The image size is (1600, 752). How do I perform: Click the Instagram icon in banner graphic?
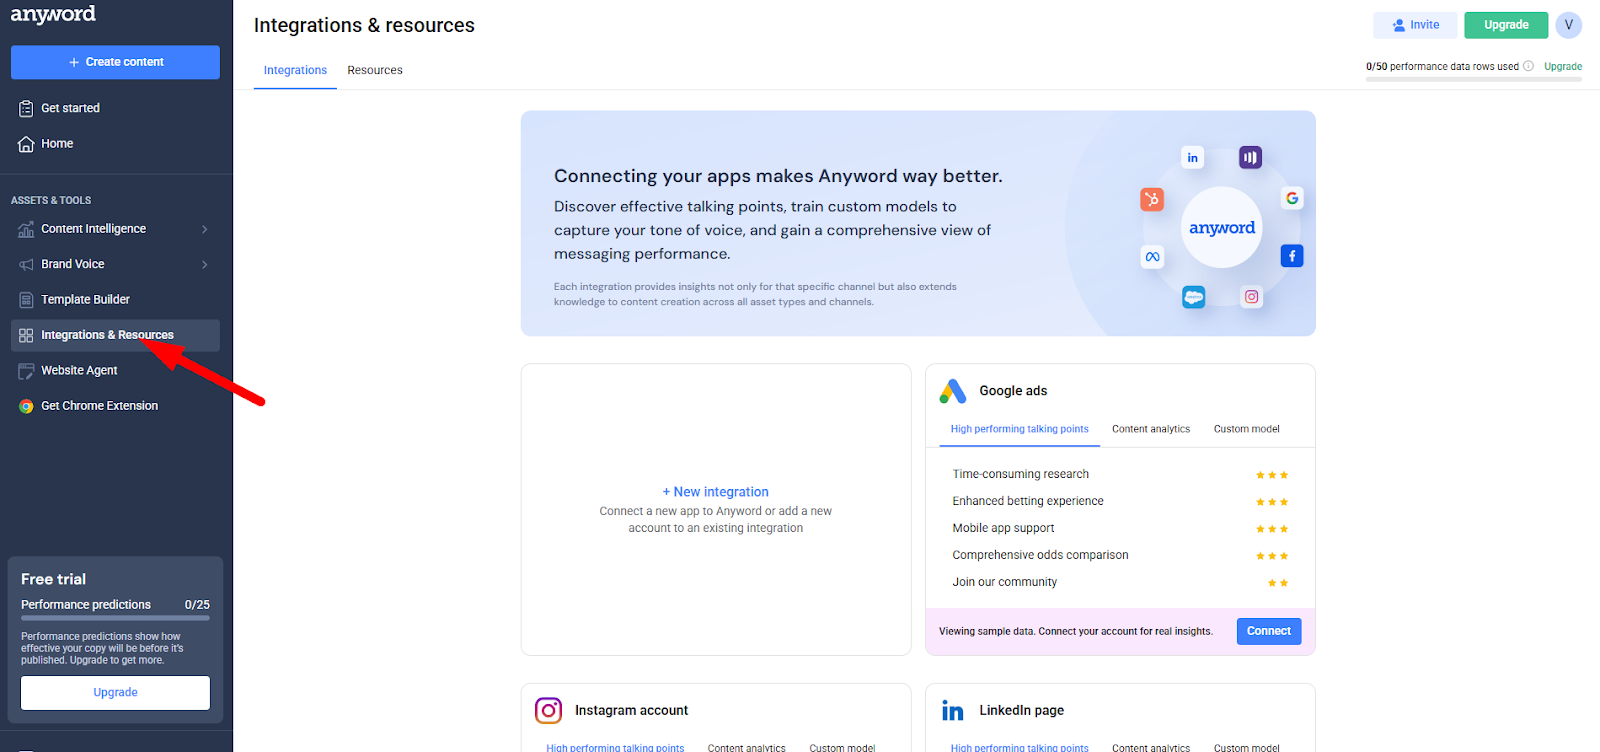click(1251, 297)
